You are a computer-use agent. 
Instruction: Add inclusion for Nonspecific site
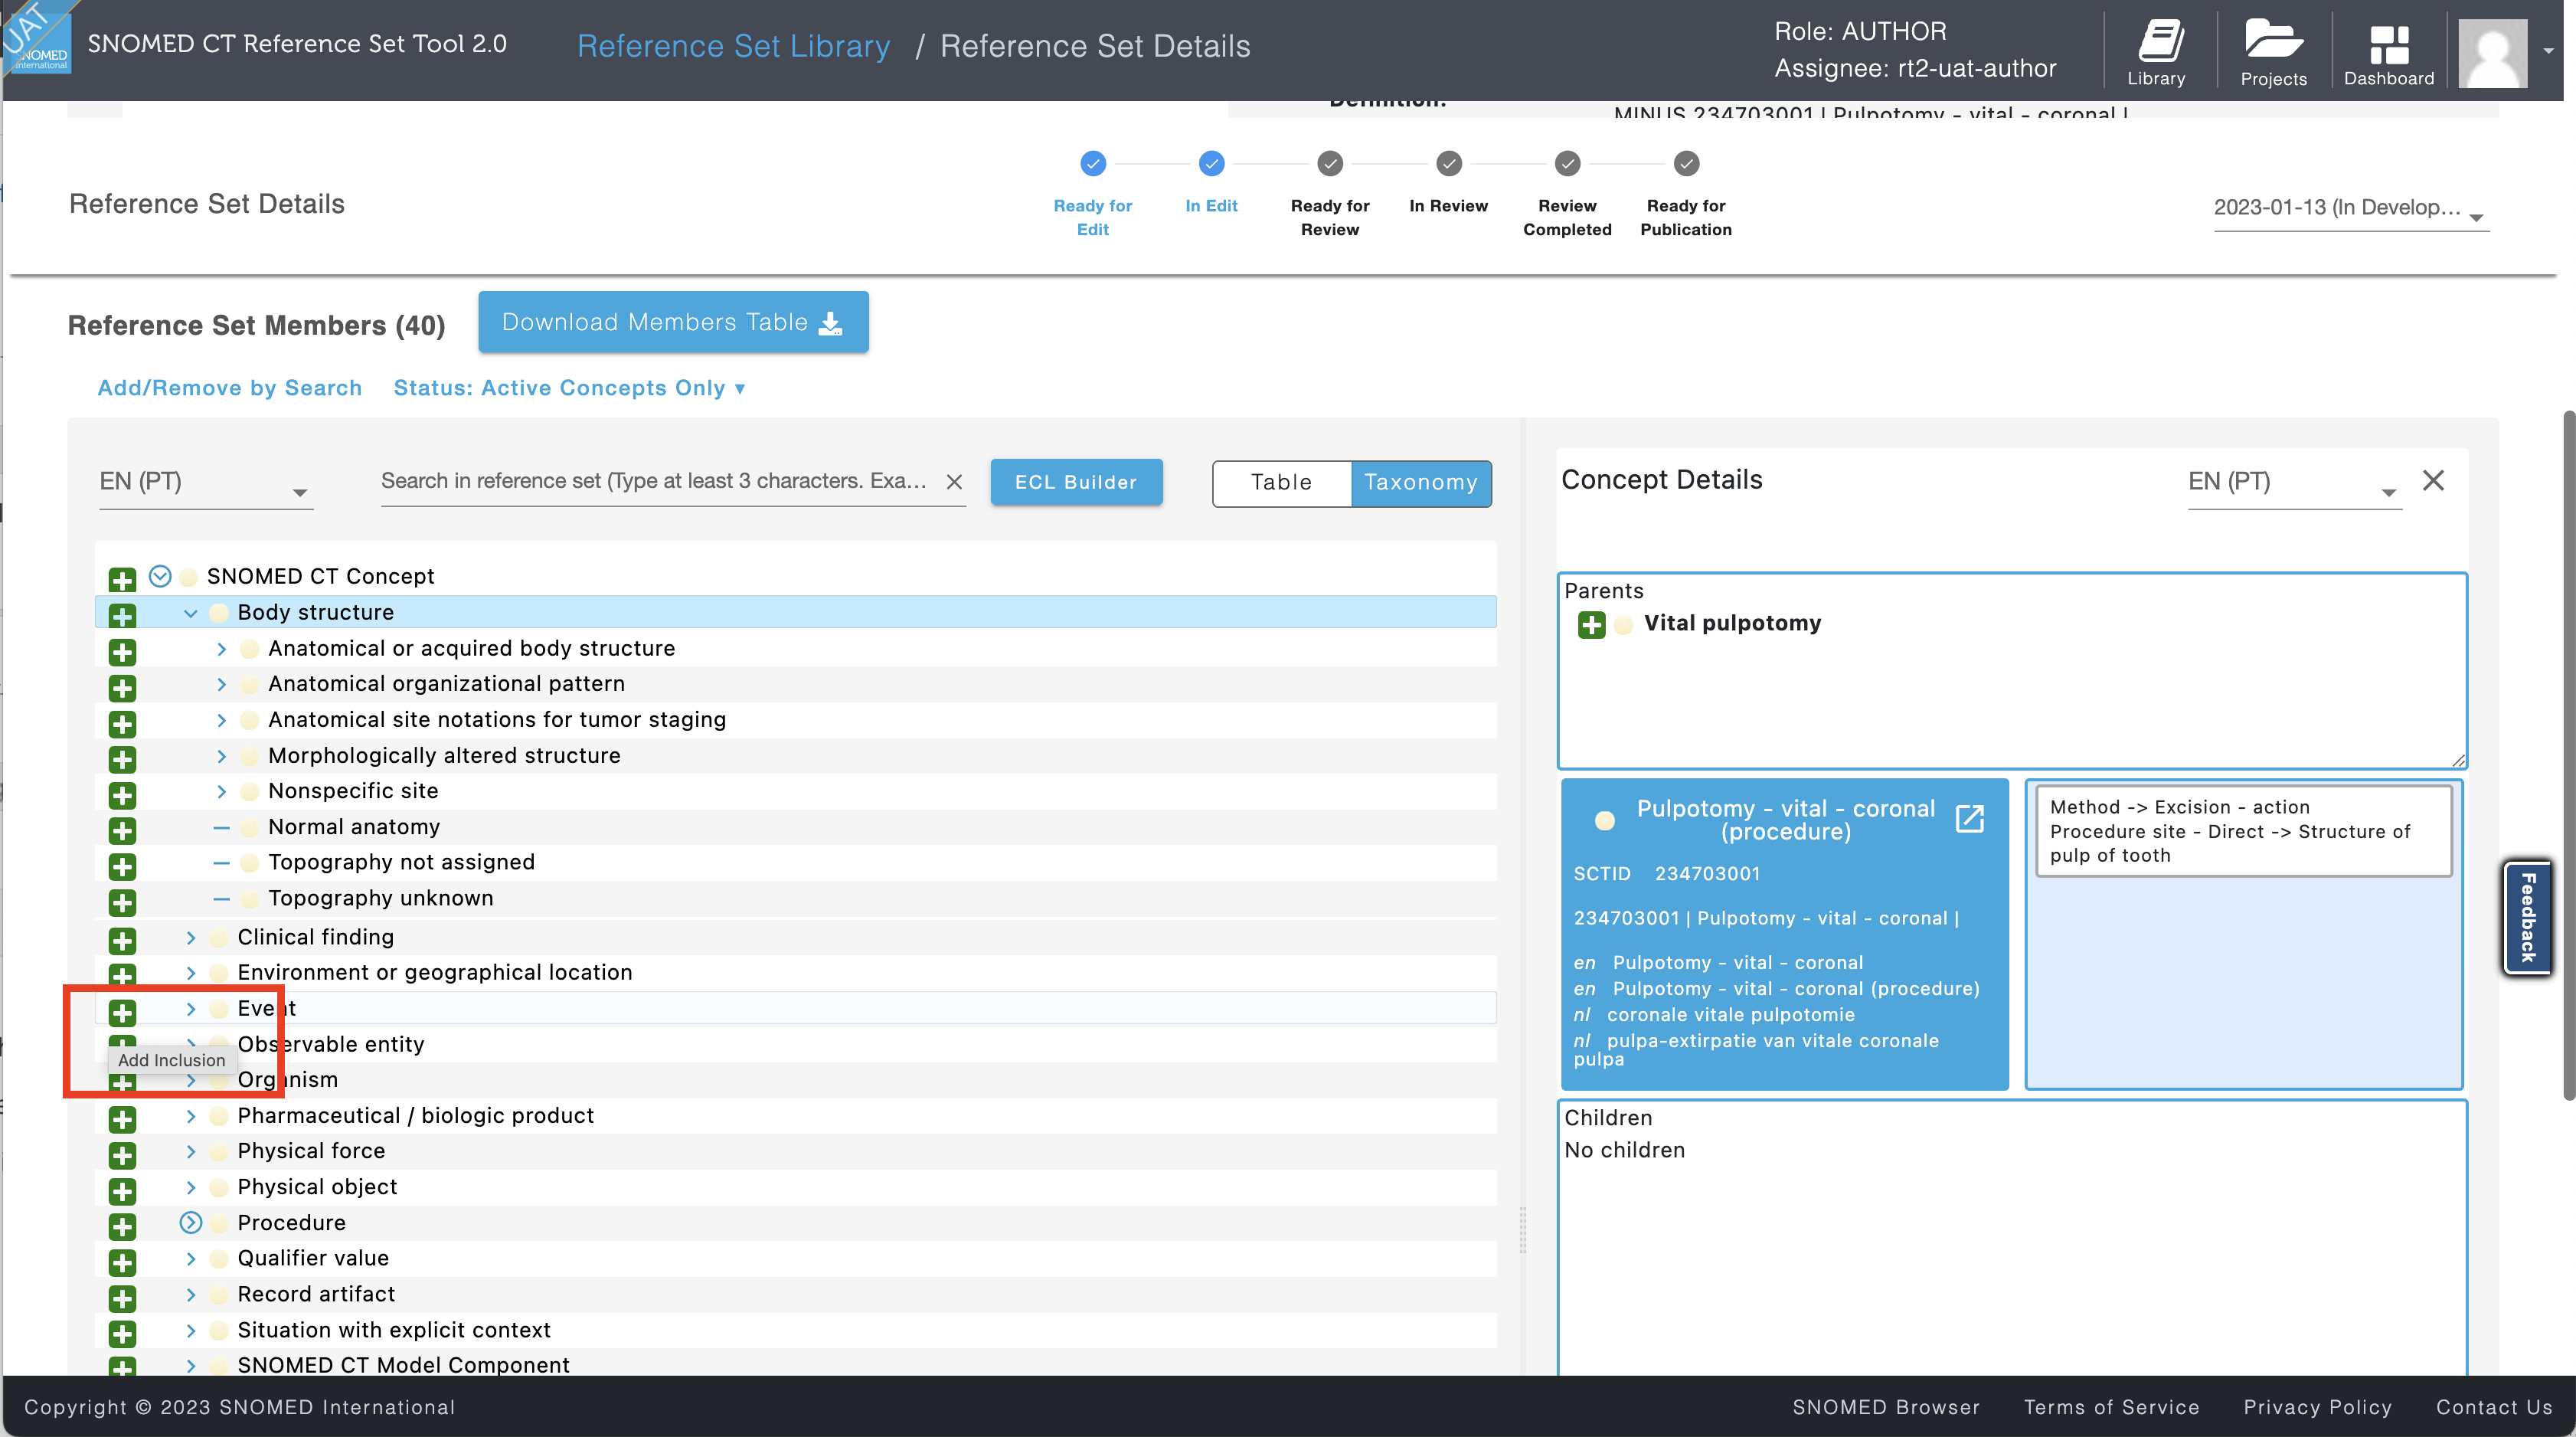122,795
